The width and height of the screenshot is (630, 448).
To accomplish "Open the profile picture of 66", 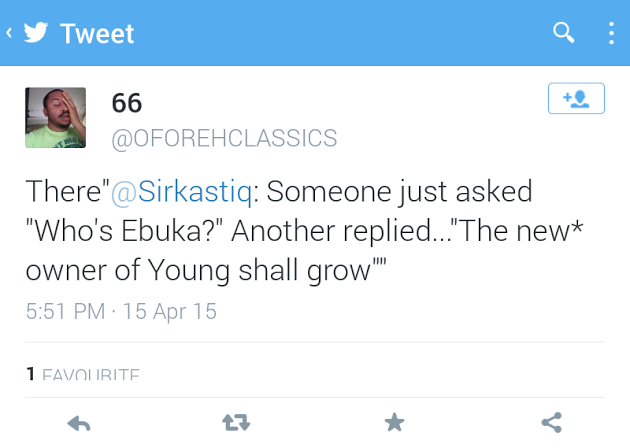I will 55,117.
